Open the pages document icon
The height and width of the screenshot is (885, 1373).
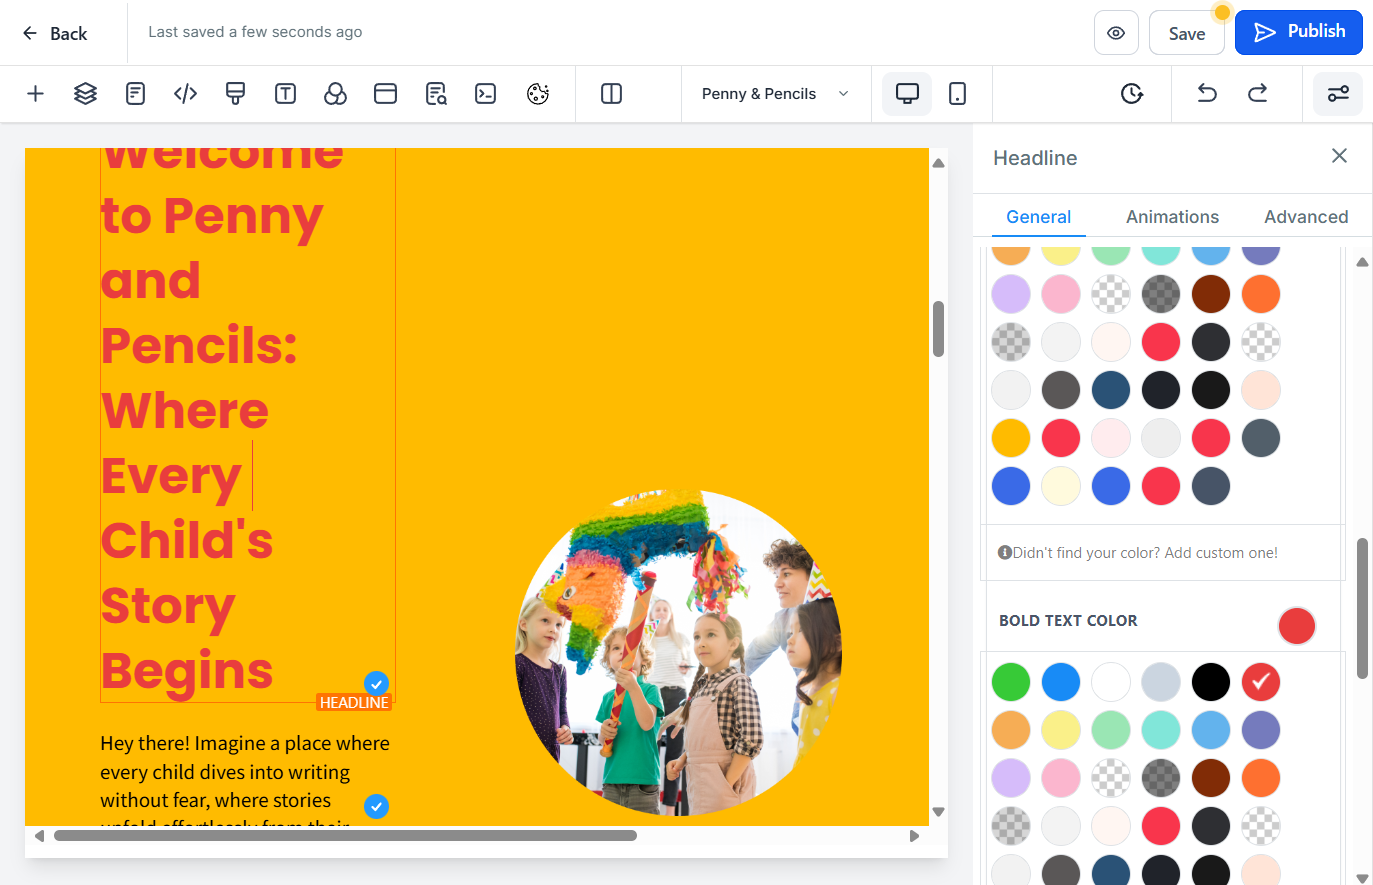(135, 94)
